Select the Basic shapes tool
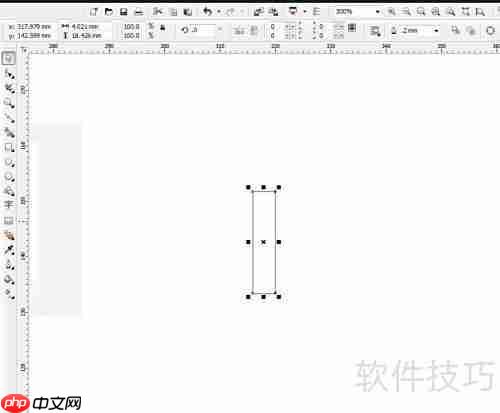500x413 pixels. [9, 191]
